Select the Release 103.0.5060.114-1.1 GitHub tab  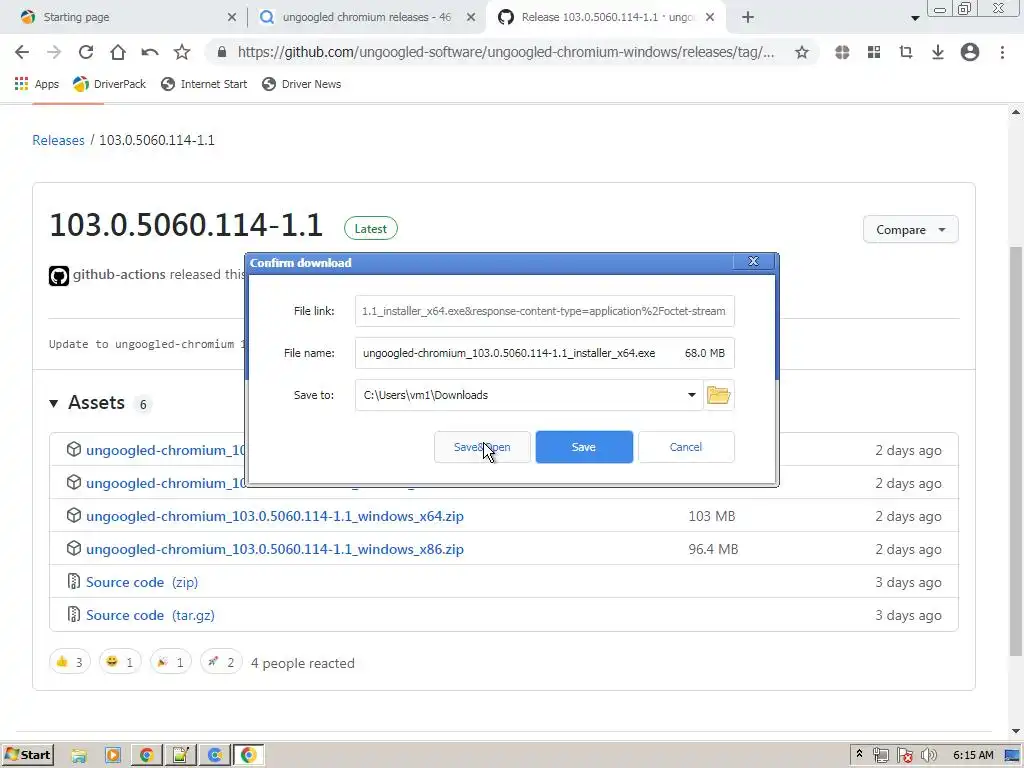click(x=607, y=17)
